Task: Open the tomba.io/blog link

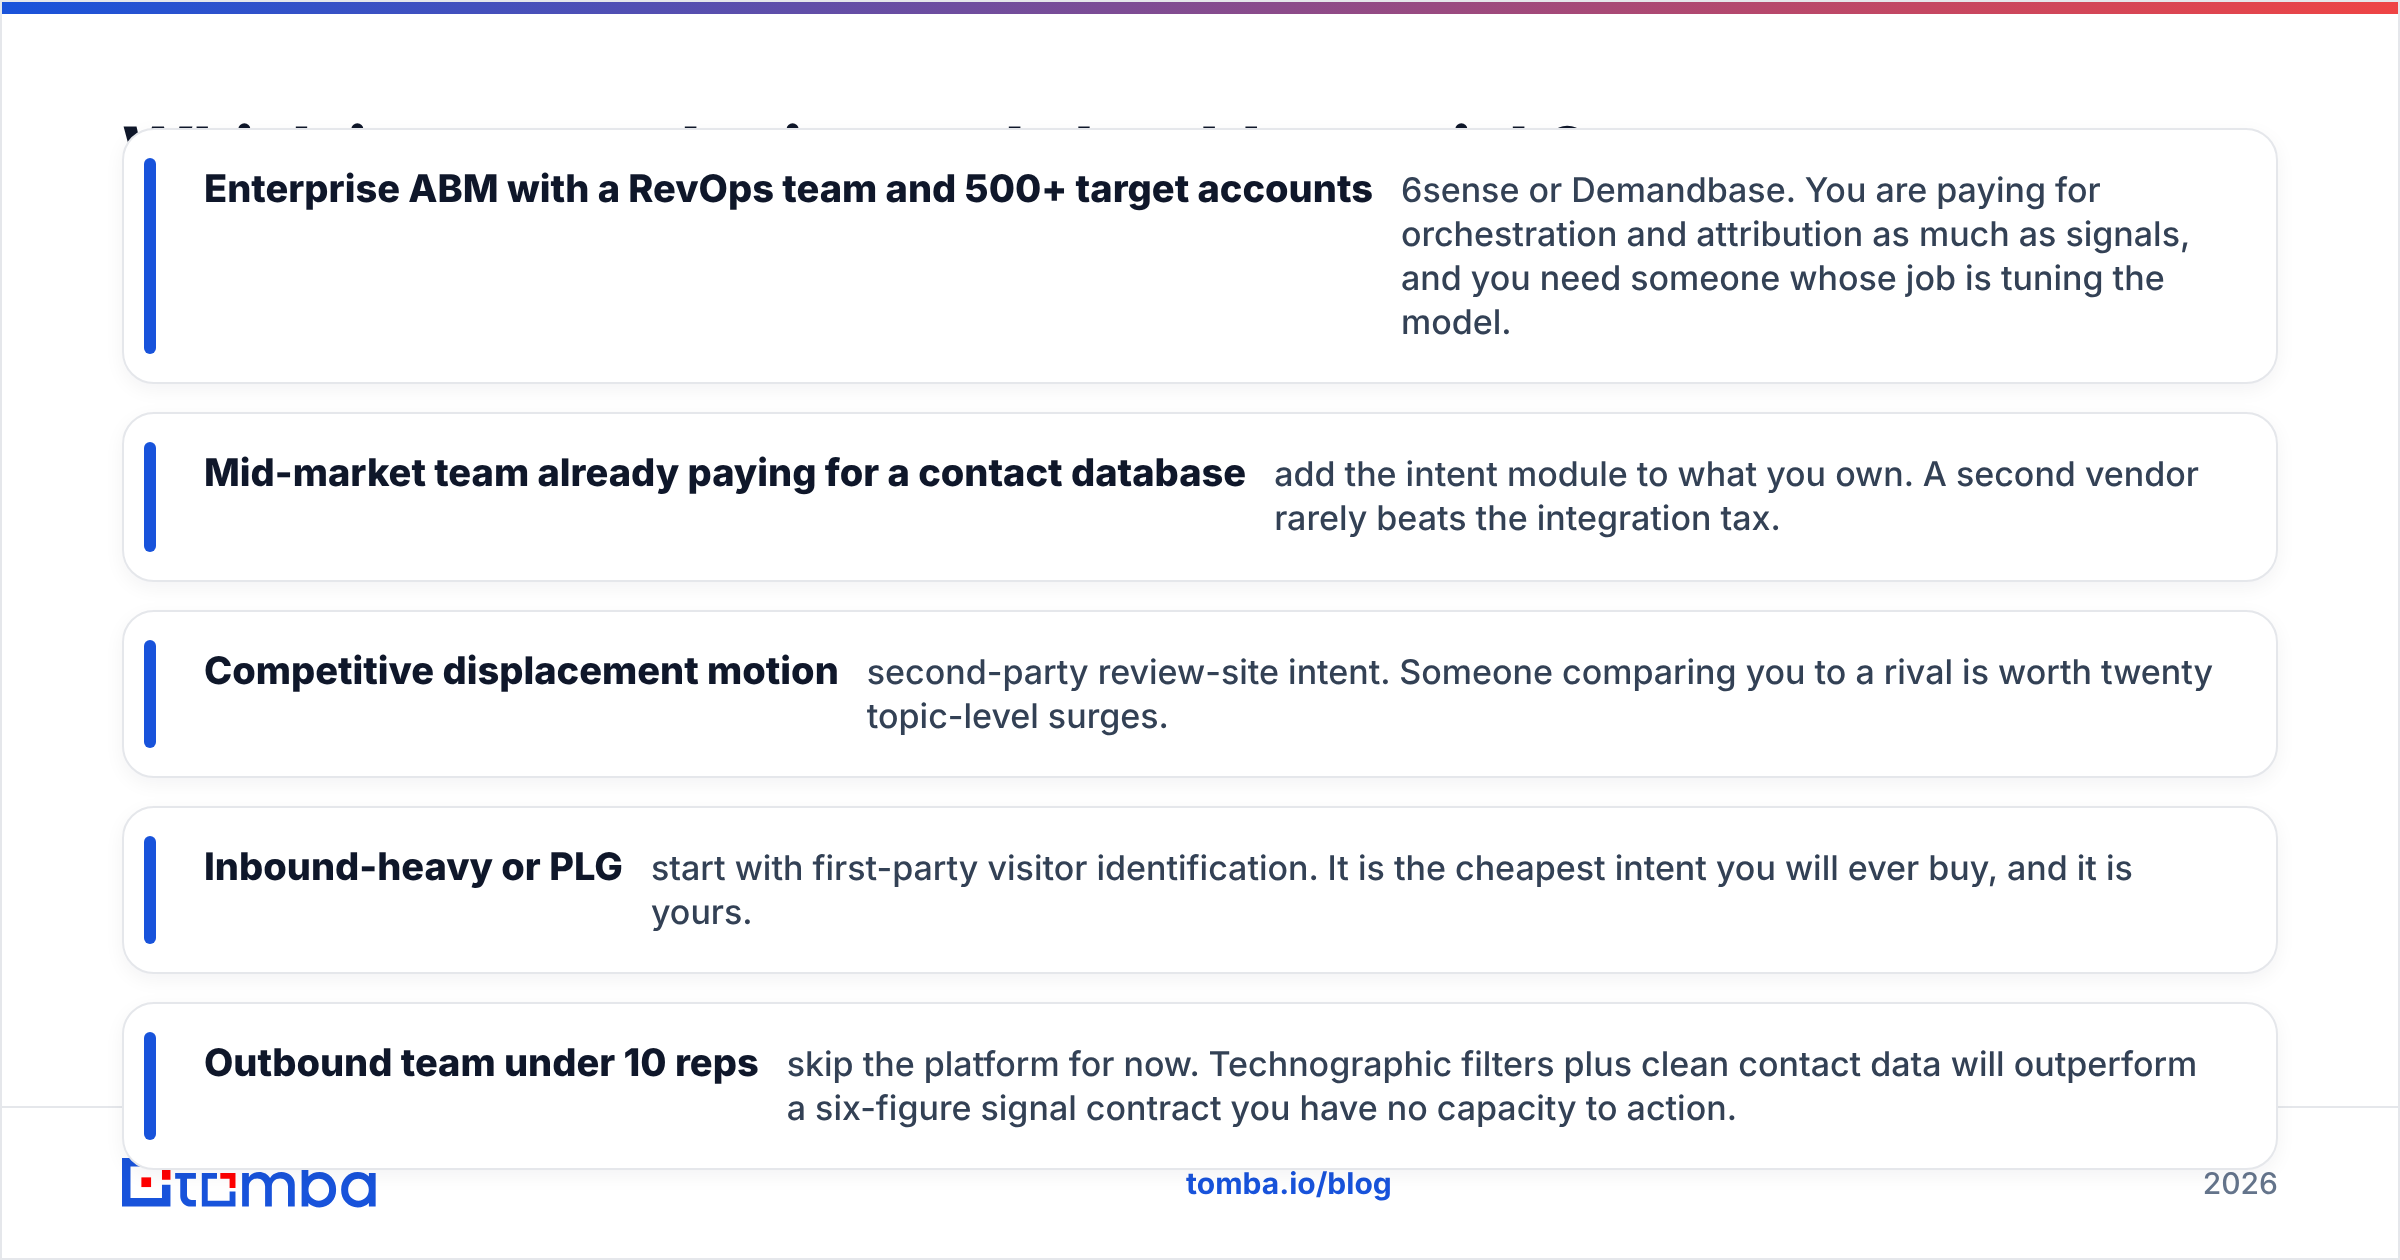Action: pyautogui.click(x=1288, y=1184)
